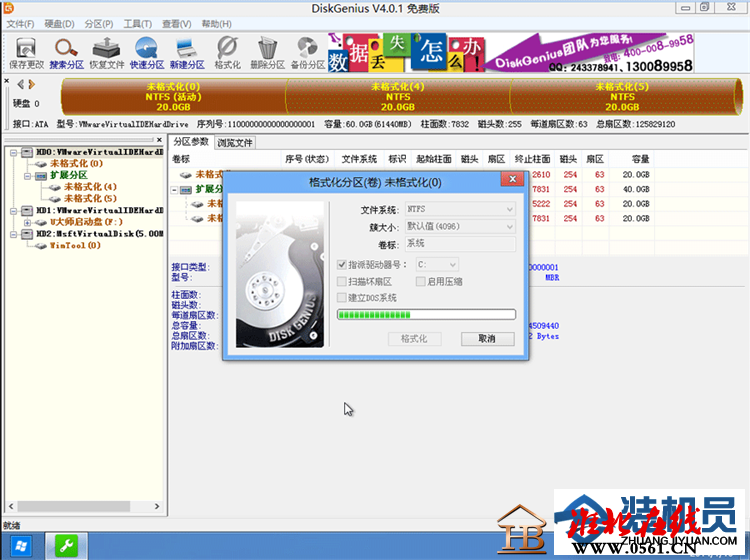Click the previous disk left arrow icon

21,85
